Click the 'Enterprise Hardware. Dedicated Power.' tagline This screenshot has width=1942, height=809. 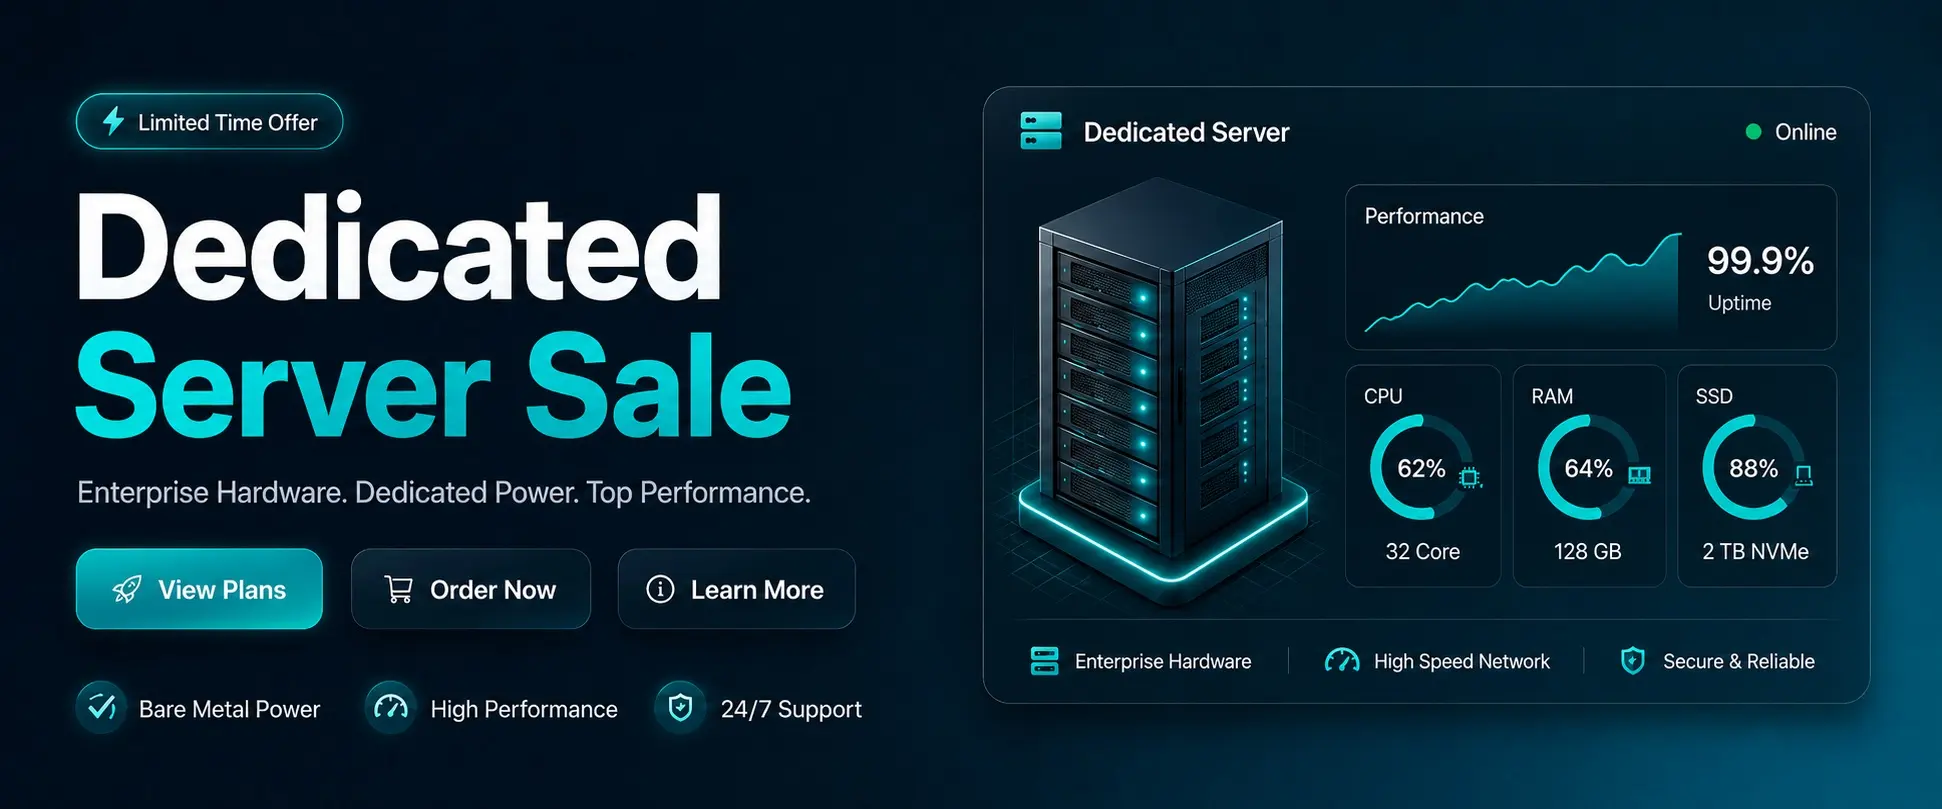click(x=327, y=492)
